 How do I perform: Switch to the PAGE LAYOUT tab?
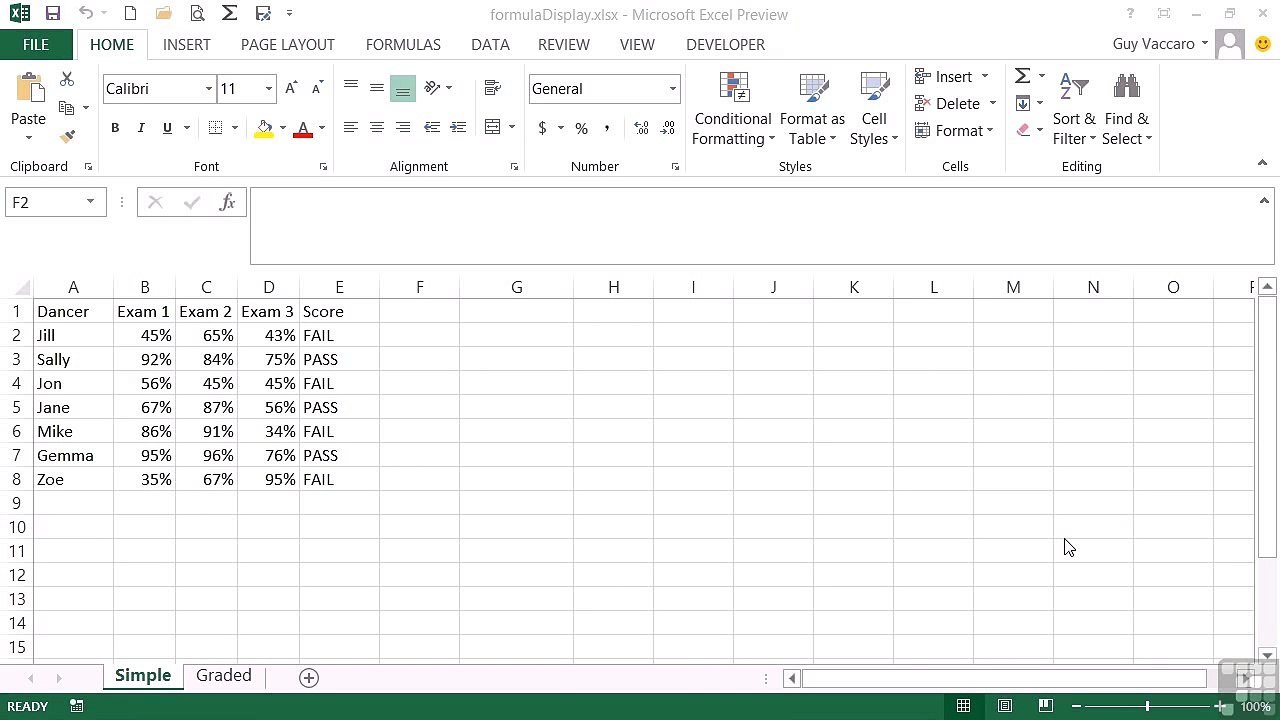pos(288,44)
